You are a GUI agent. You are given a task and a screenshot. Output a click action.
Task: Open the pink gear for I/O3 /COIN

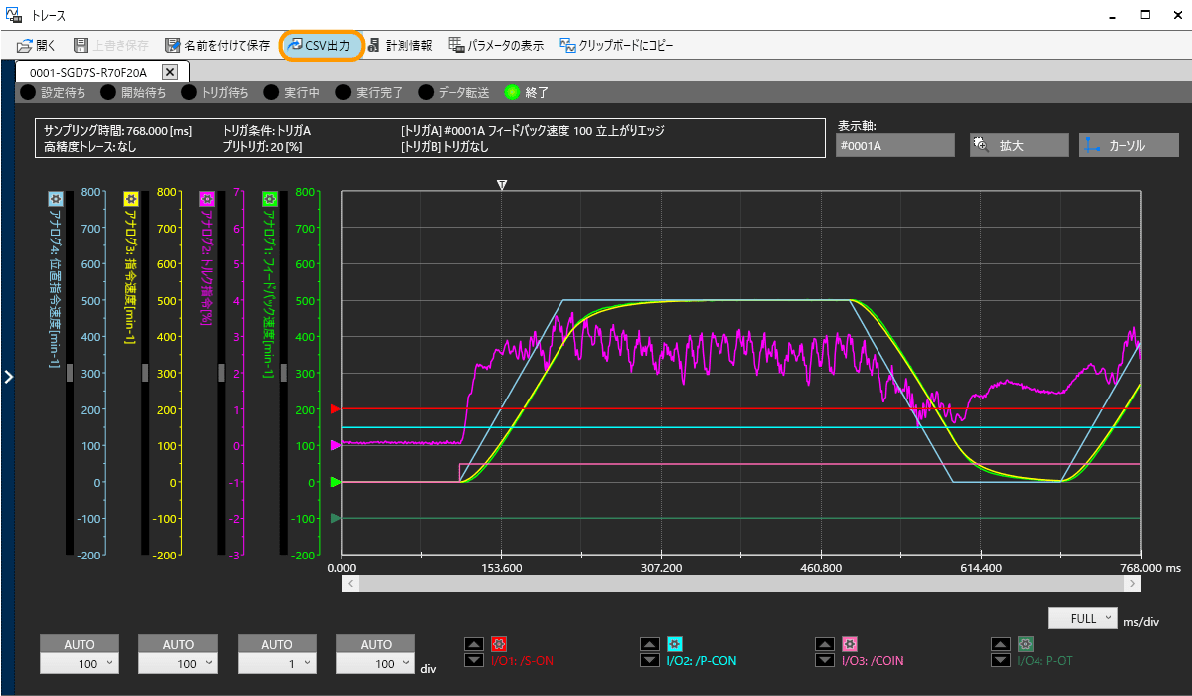(x=850, y=644)
